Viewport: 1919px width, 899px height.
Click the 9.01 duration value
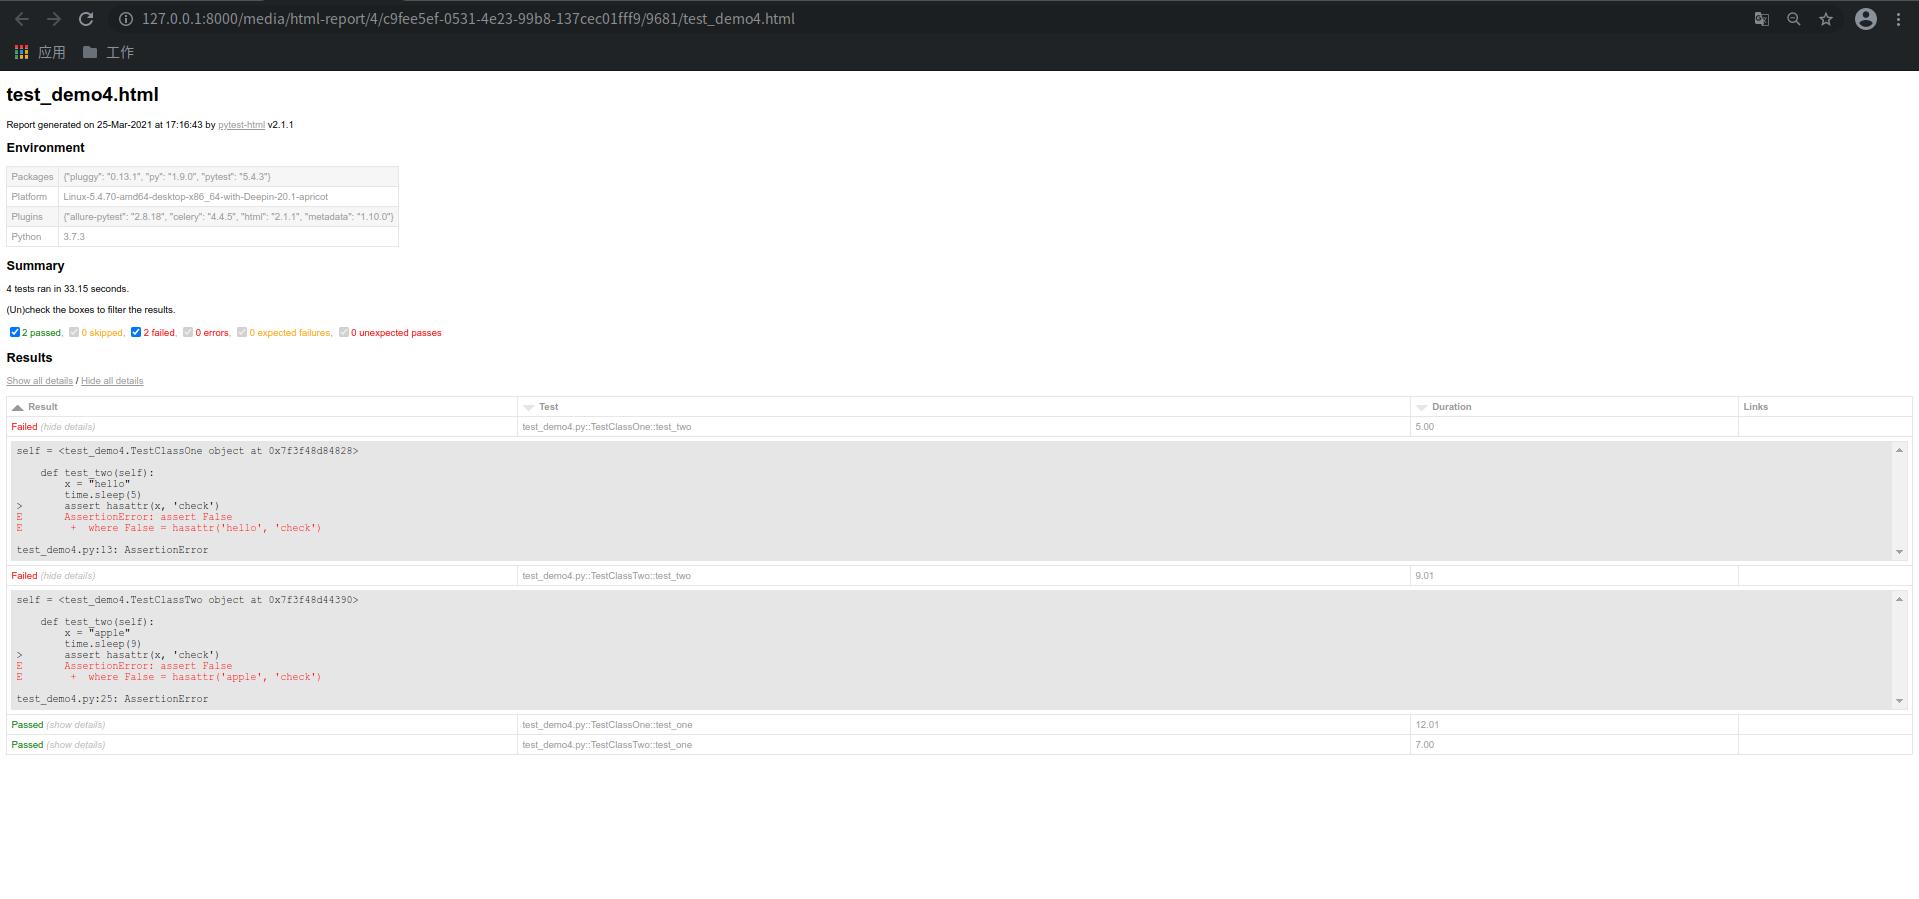[x=1424, y=576]
